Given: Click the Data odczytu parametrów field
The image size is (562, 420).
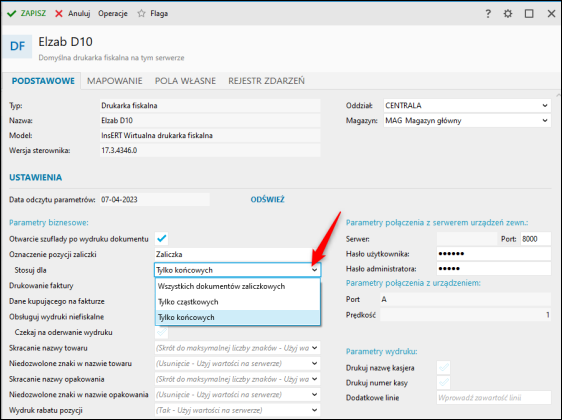Looking at the screenshot, I should [x=154, y=200].
